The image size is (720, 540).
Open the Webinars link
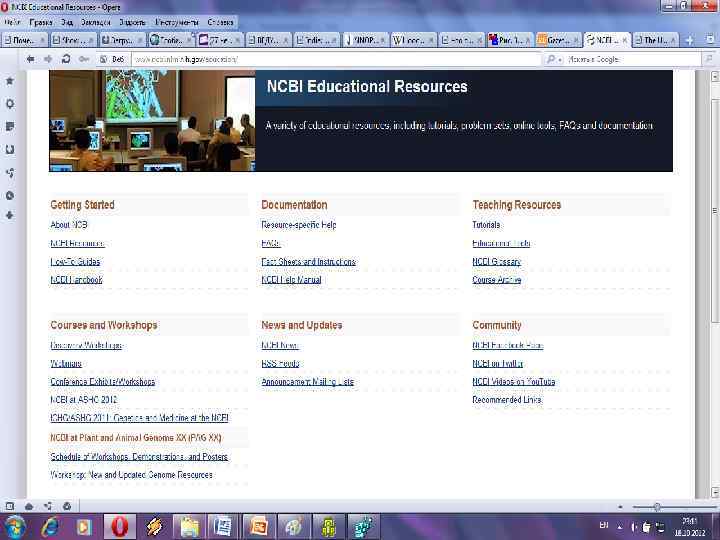point(66,363)
